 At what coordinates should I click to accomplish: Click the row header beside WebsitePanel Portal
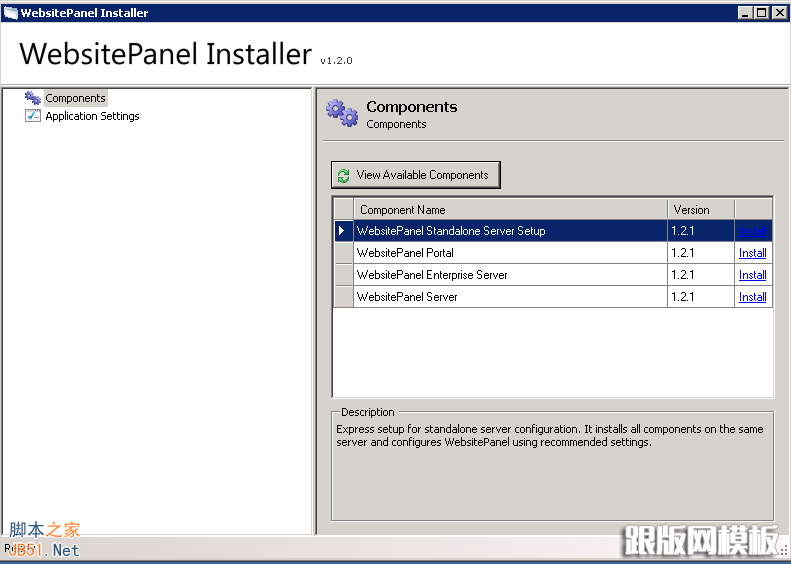pos(344,253)
